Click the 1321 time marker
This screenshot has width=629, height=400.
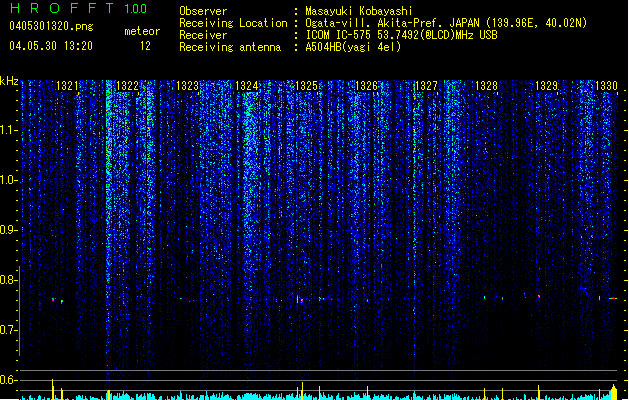click(x=67, y=86)
